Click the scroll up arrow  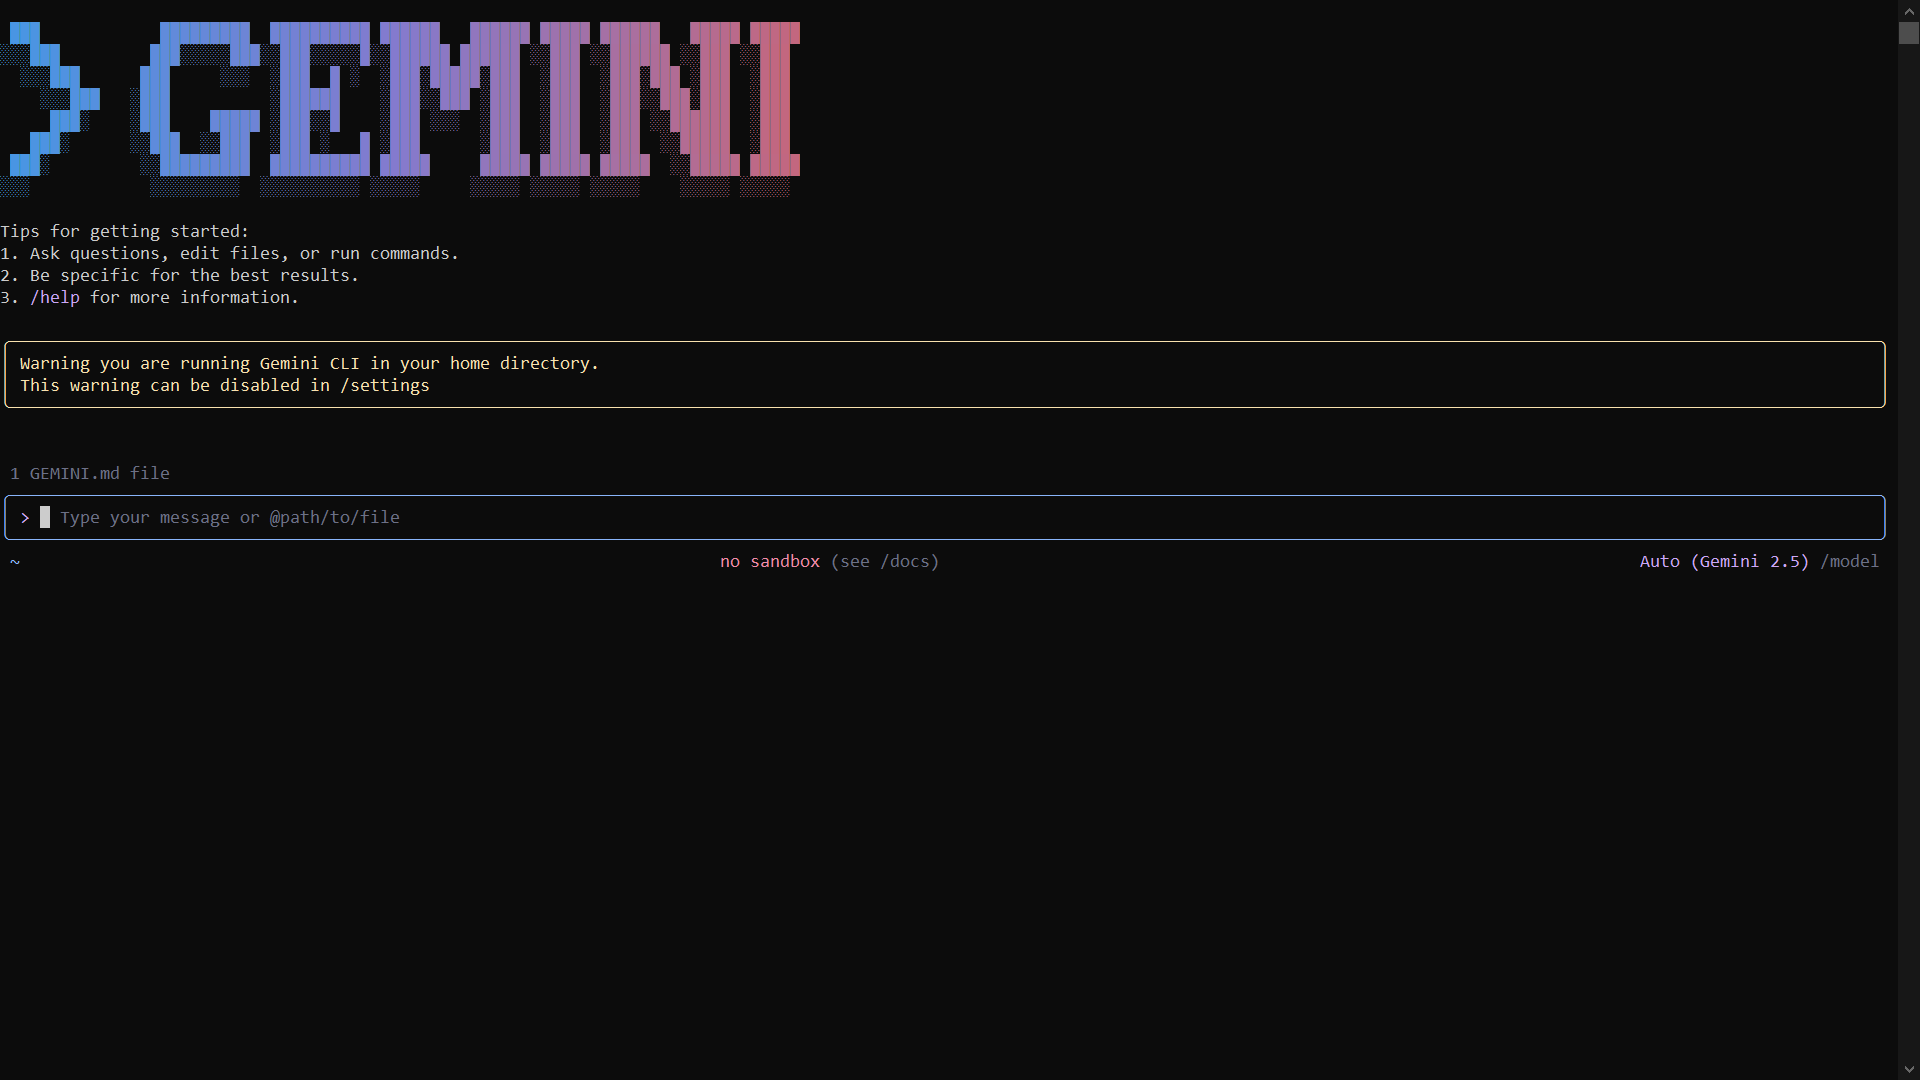(x=1908, y=9)
